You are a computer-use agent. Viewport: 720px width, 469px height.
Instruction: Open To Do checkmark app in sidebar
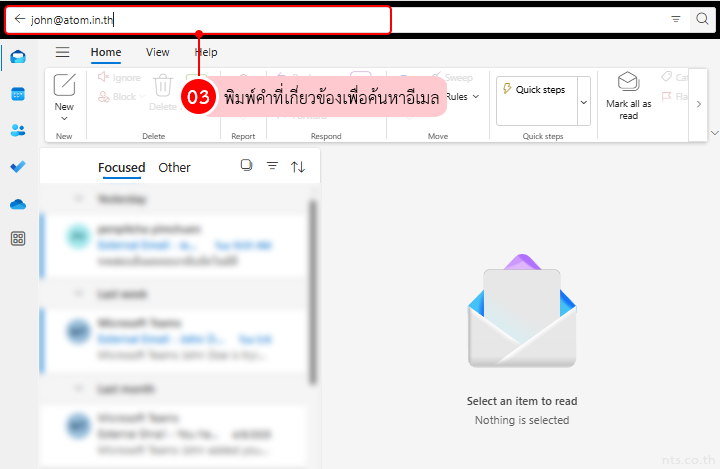click(18, 166)
